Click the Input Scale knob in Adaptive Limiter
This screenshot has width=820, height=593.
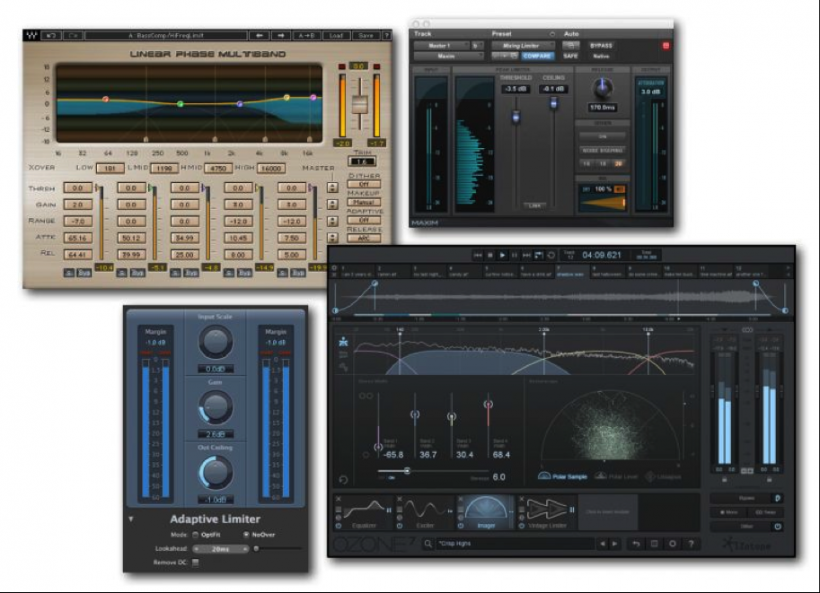[215, 342]
